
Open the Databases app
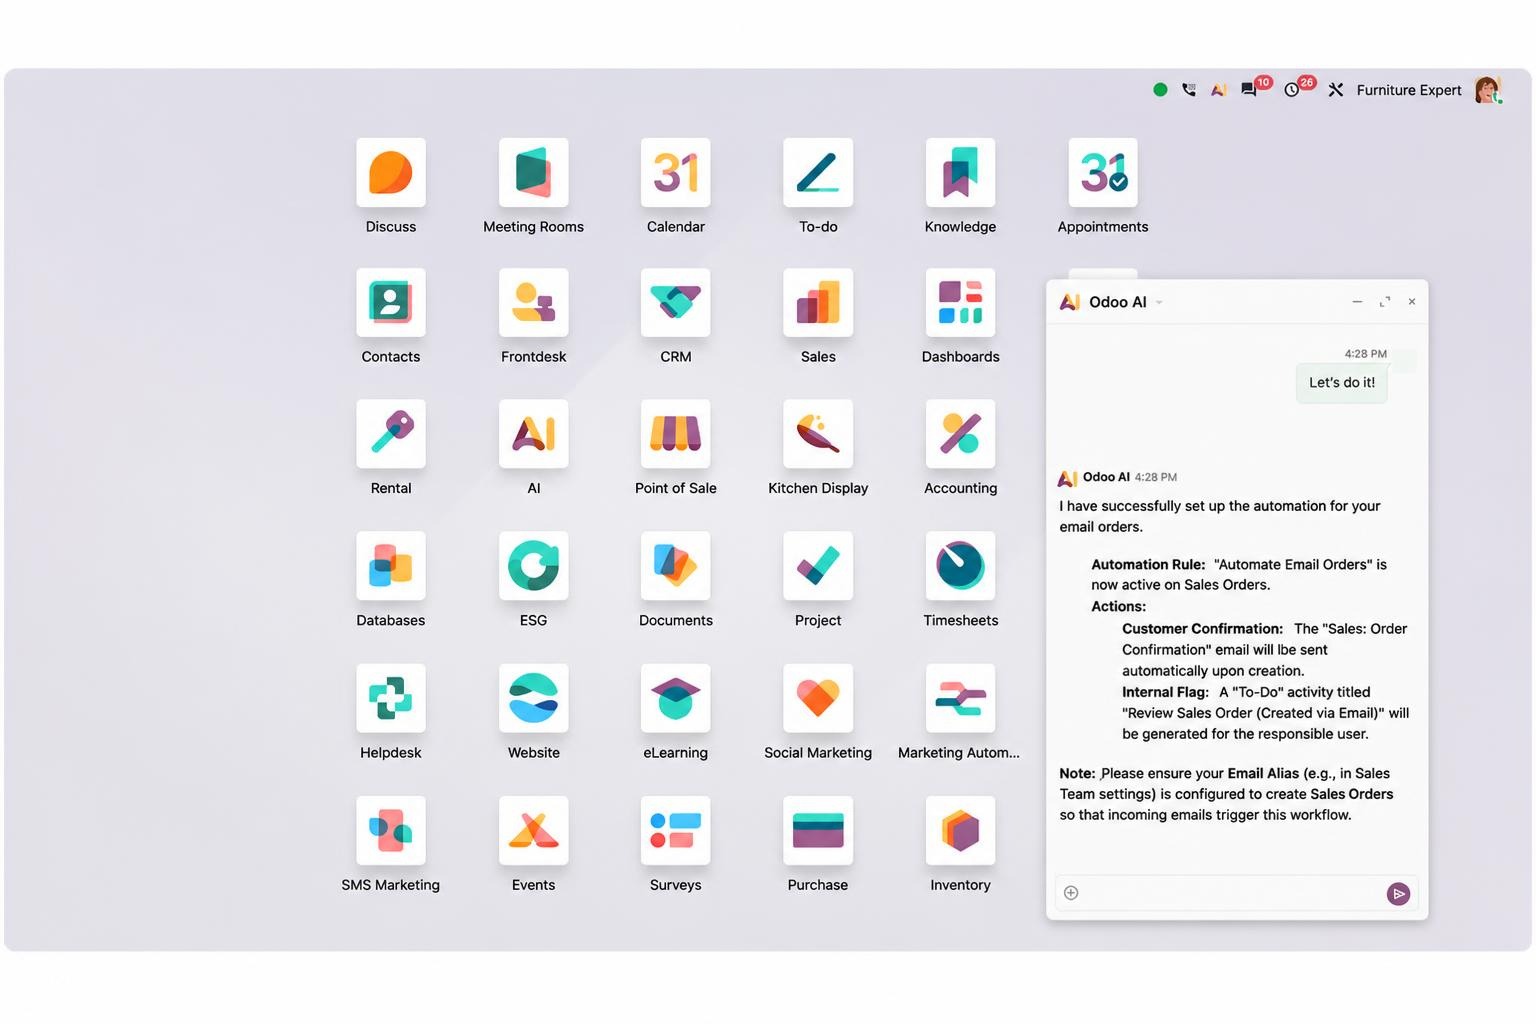tap(390, 566)
